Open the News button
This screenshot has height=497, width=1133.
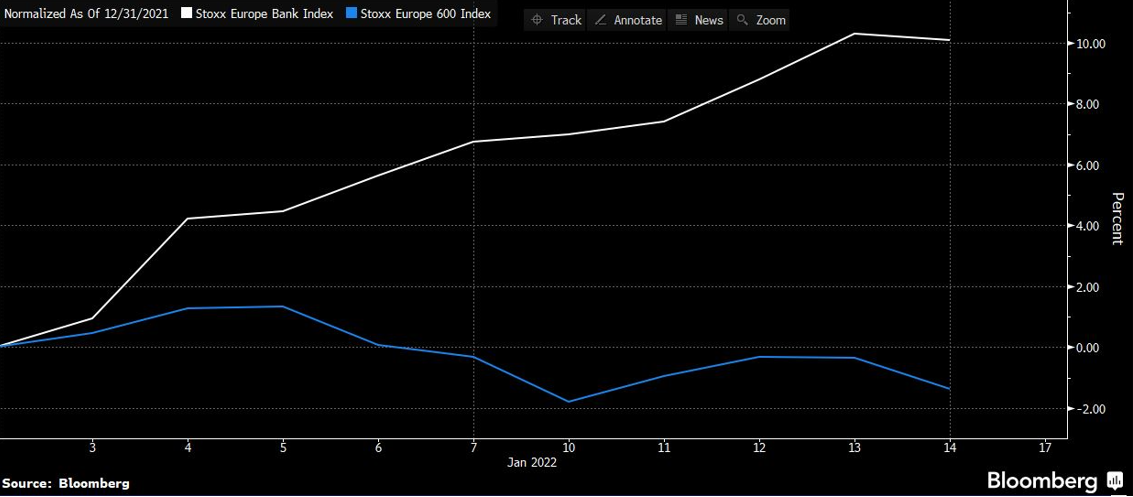(x=699, y=20)
